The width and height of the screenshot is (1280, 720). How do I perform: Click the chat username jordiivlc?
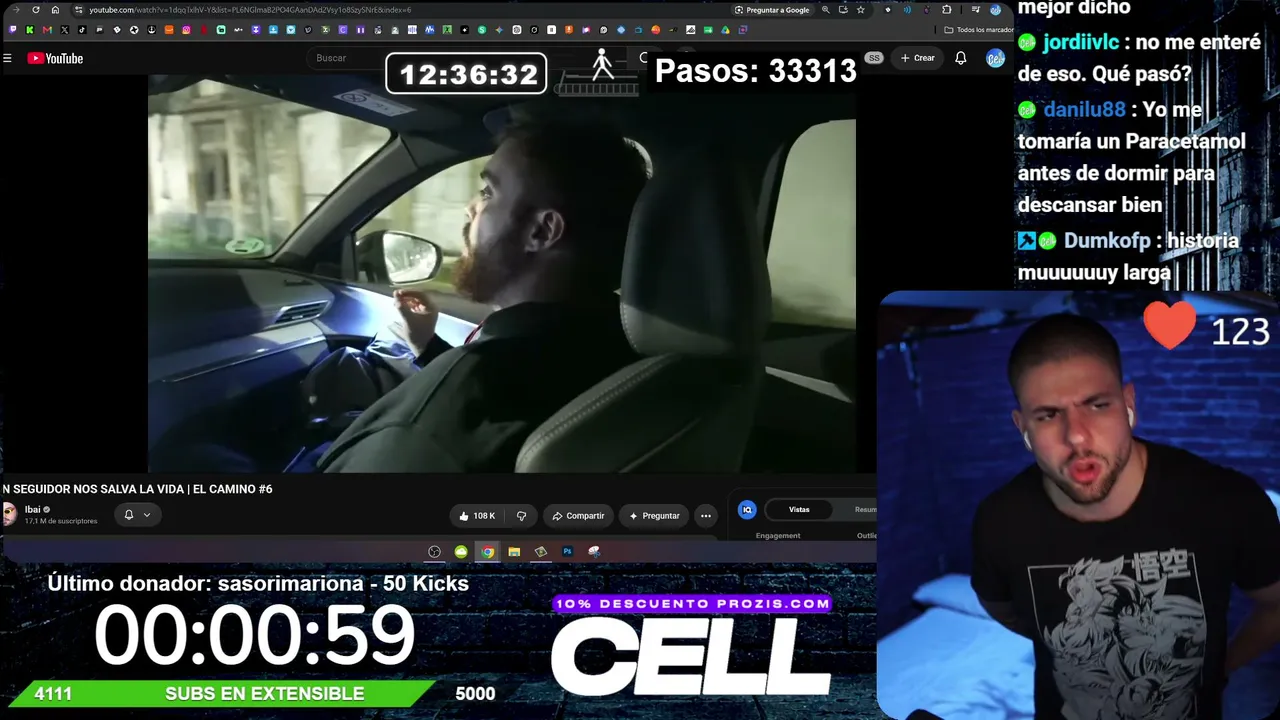click(x=1080, y=43)
